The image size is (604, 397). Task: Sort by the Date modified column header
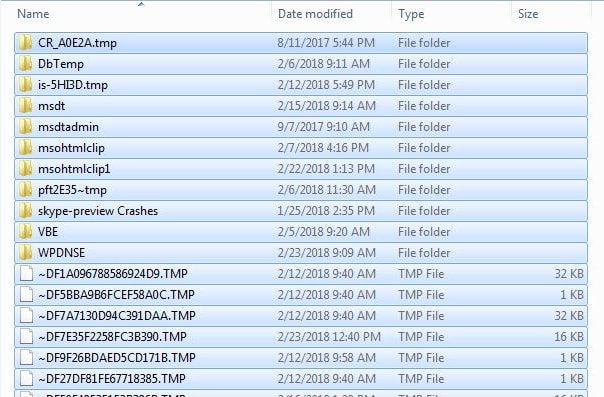click(315, 14)
